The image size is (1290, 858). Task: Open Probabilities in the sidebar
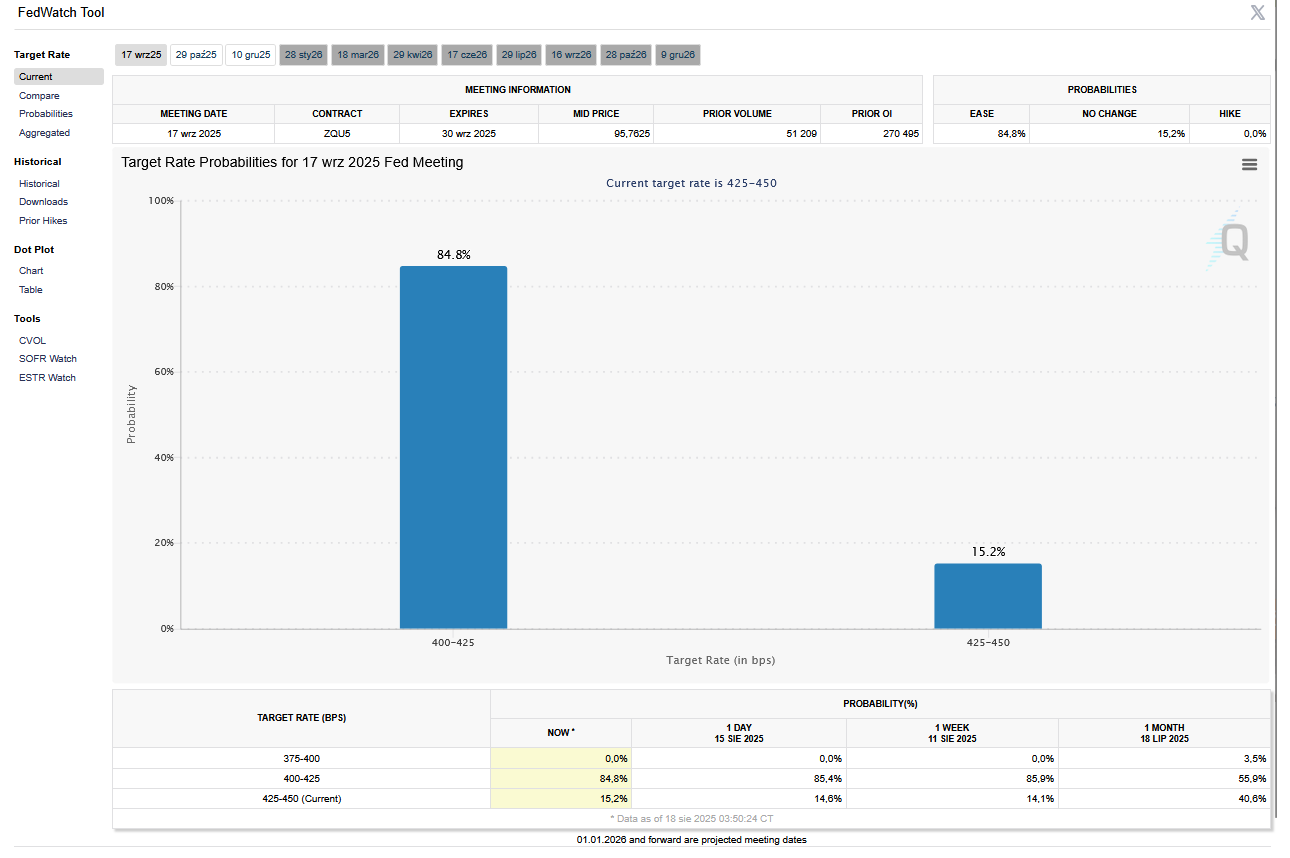[46, 114]
